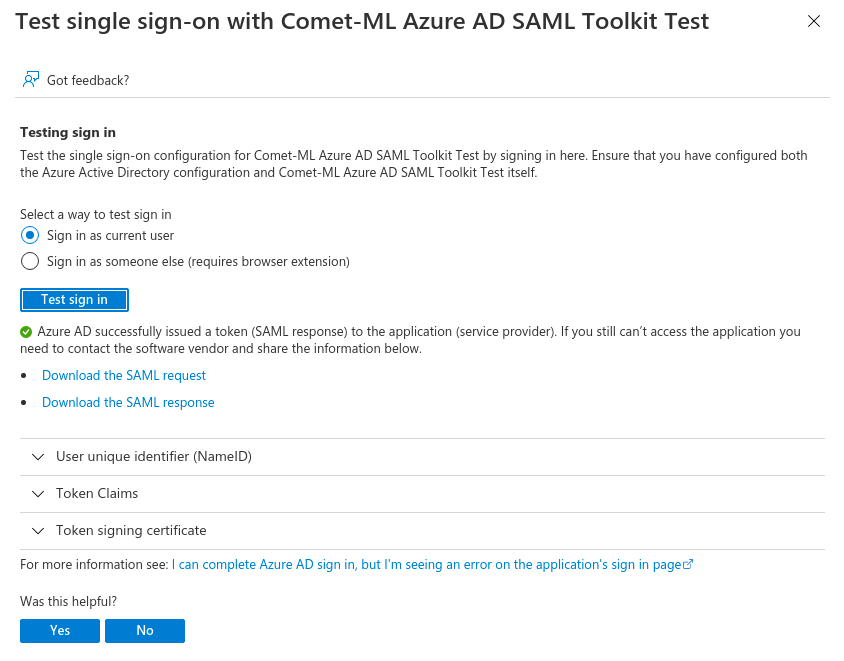This screenshot has width=844, height=661.
Task: Close the Test single sign-on panel
Action: [814, 21]
